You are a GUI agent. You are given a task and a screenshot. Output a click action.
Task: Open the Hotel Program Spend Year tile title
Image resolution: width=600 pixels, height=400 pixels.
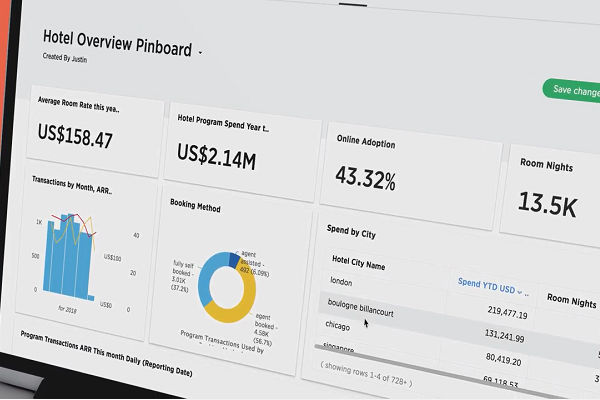click(223, 123)
